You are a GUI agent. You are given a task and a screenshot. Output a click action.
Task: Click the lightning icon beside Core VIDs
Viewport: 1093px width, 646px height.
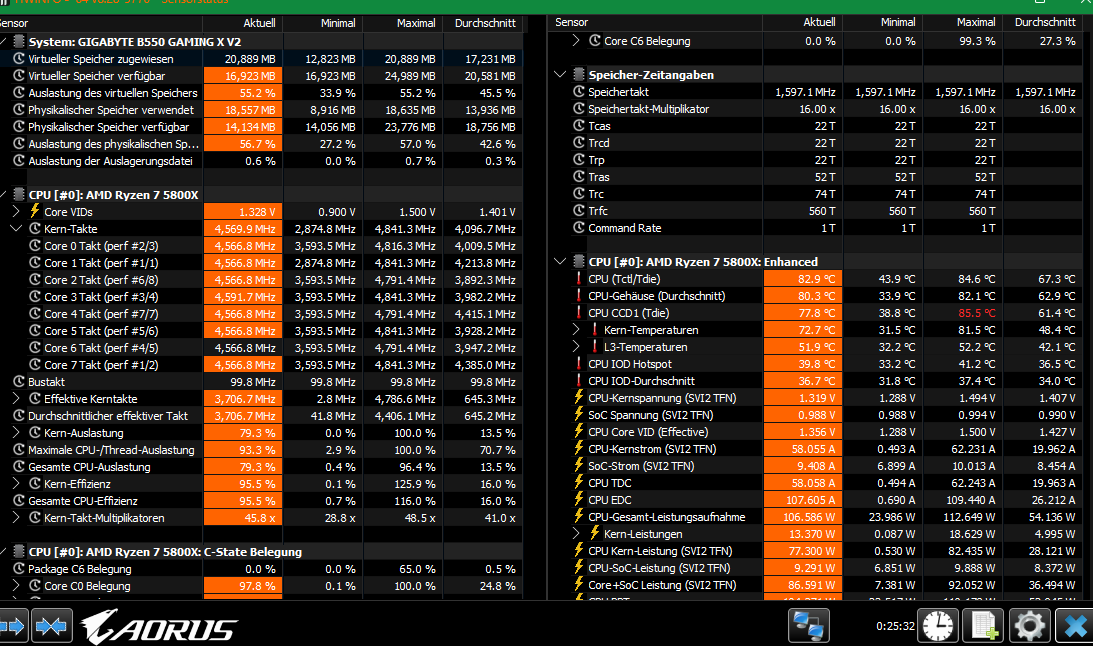[35, 211]
